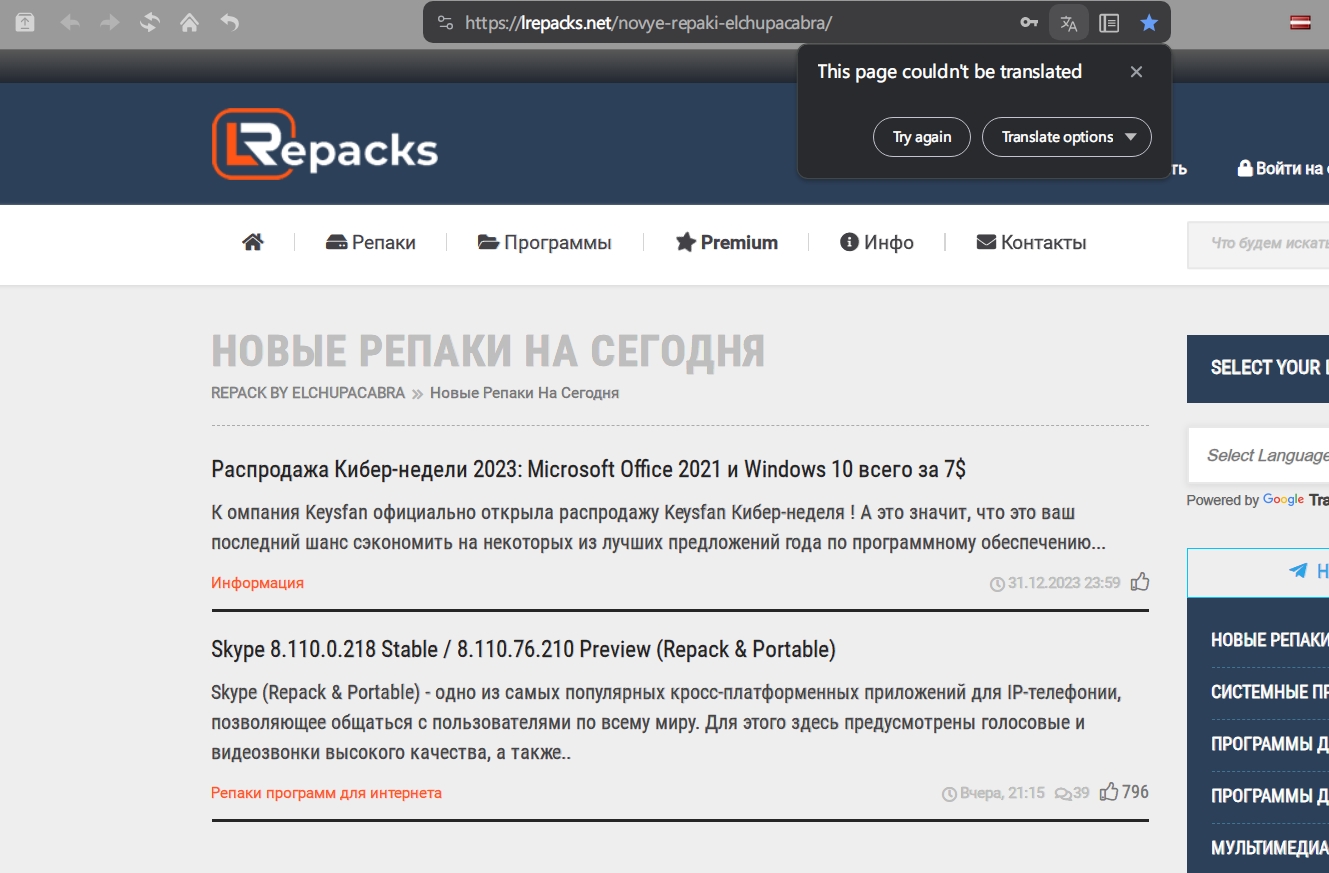Click the Вчера, 21:15 timestamp
1329x873 pixels.
pos(1002,793)
